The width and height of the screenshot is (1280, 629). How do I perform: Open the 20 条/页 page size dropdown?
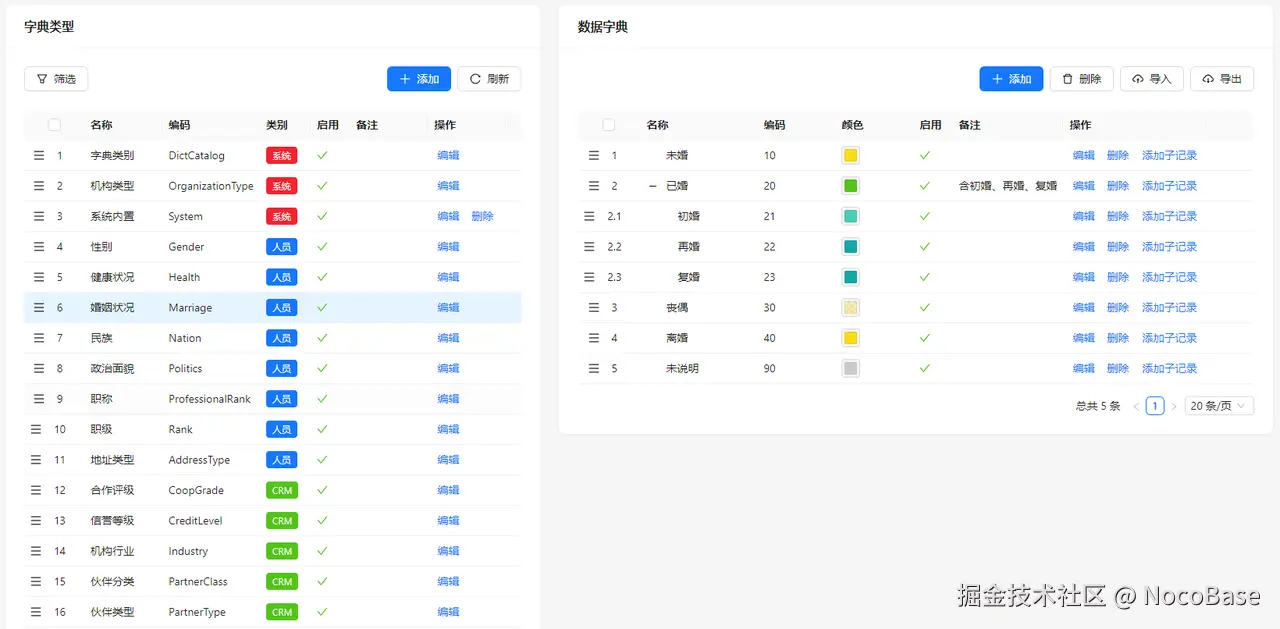(x=1219, y=406)
